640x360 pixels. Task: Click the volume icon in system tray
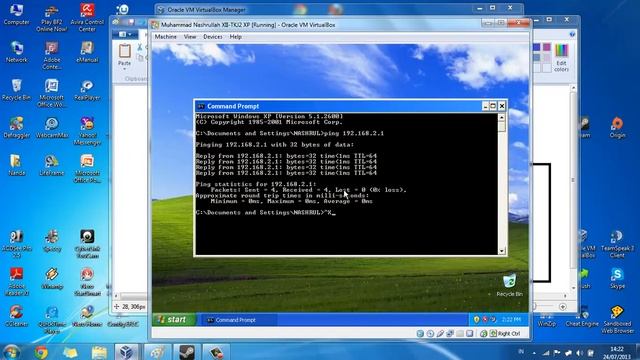click(x=580, y=353)
